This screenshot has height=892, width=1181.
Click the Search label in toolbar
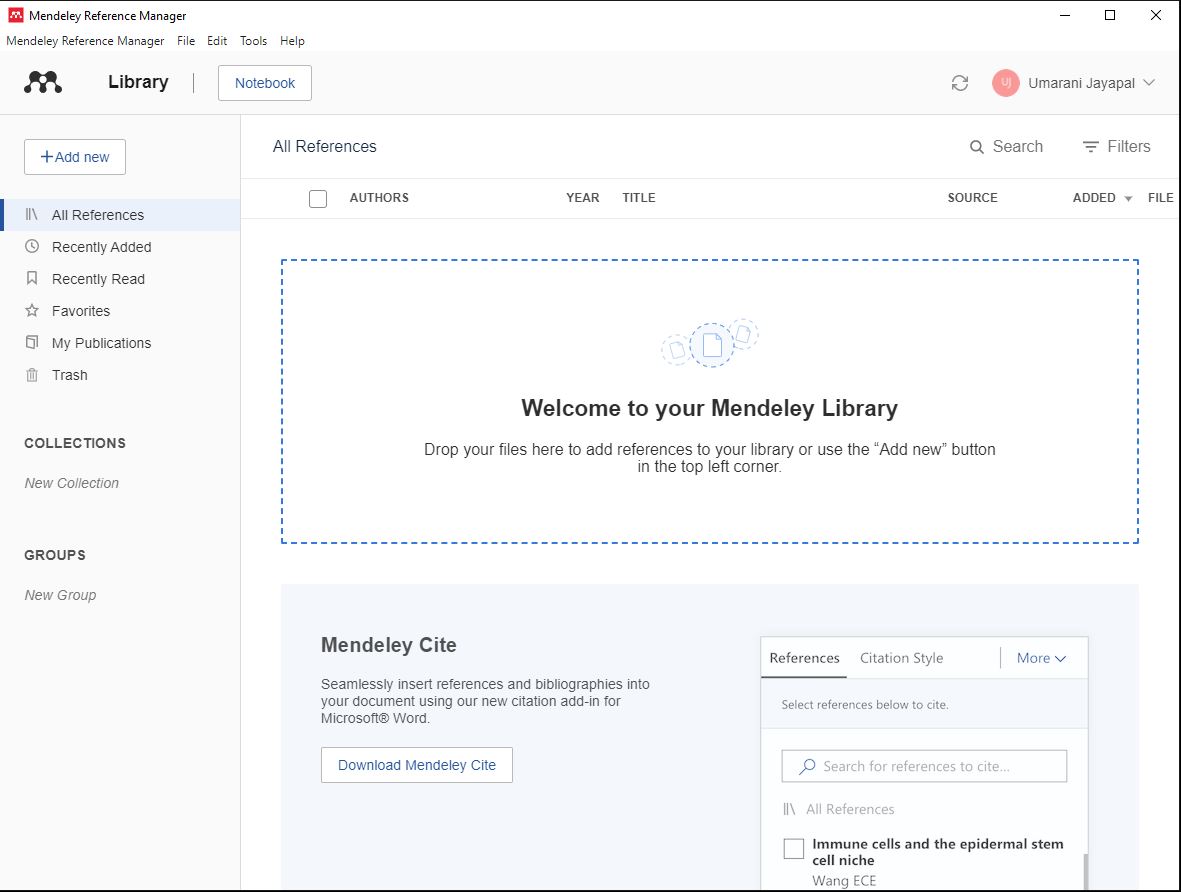coord(1018,147)
